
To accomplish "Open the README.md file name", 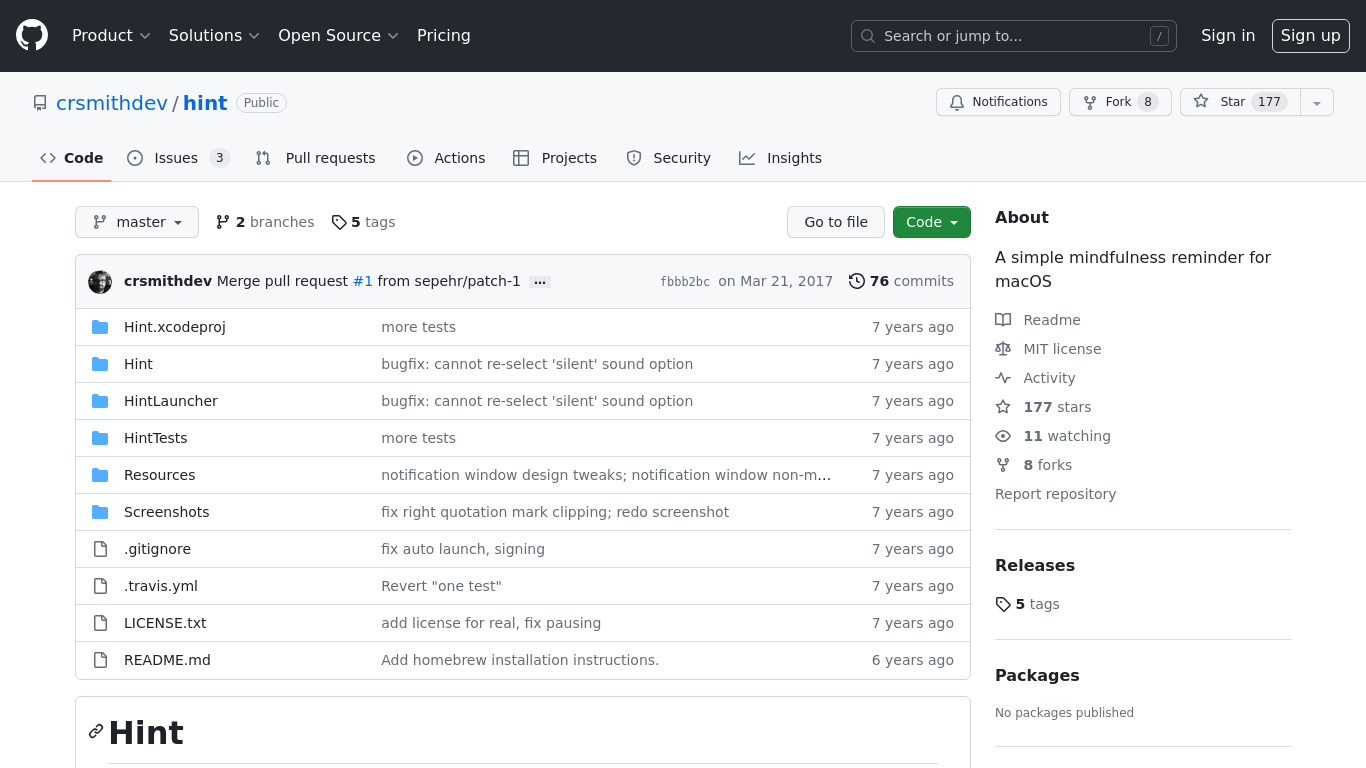I will coord(167,660).
